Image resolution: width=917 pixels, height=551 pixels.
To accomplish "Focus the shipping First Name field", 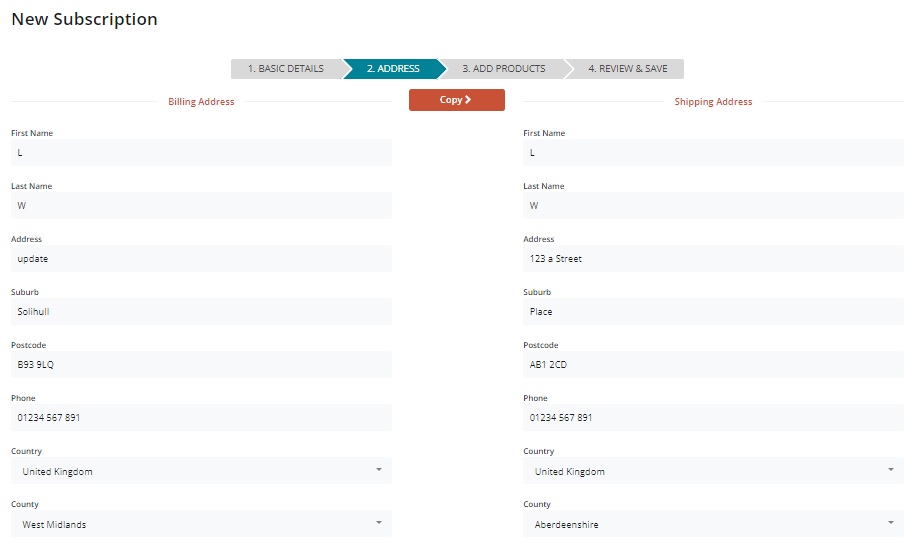I will 713,153.
